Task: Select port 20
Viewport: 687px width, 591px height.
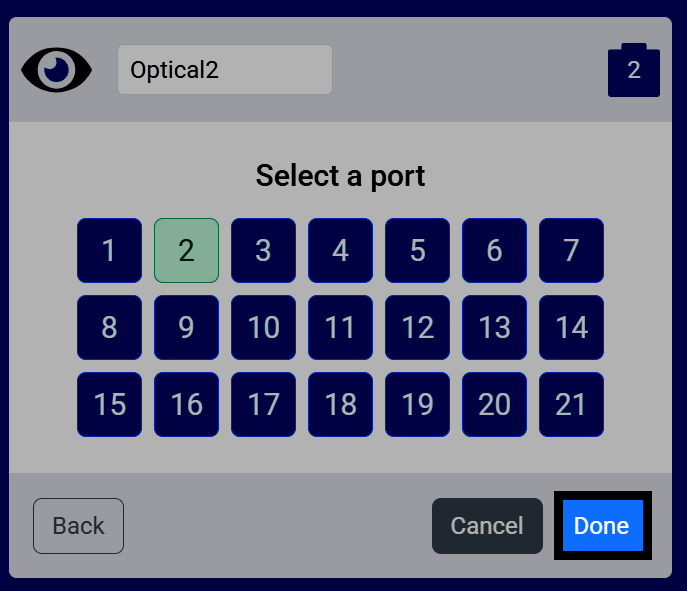Action: click(x=494, y=404)
